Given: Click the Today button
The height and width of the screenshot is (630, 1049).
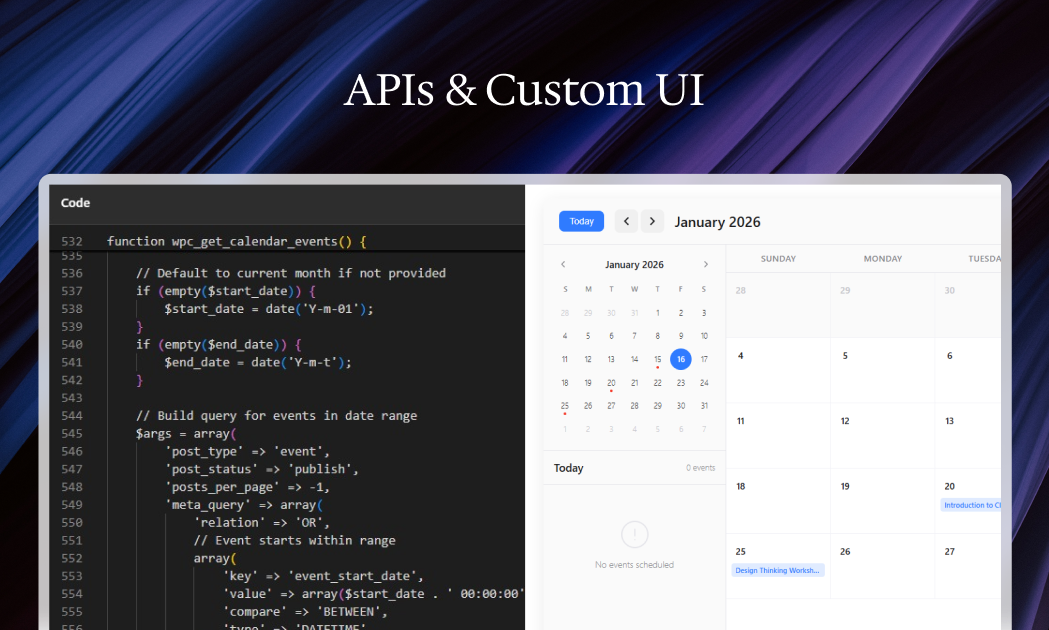Looking at the screenshot, I should (581, 221).
